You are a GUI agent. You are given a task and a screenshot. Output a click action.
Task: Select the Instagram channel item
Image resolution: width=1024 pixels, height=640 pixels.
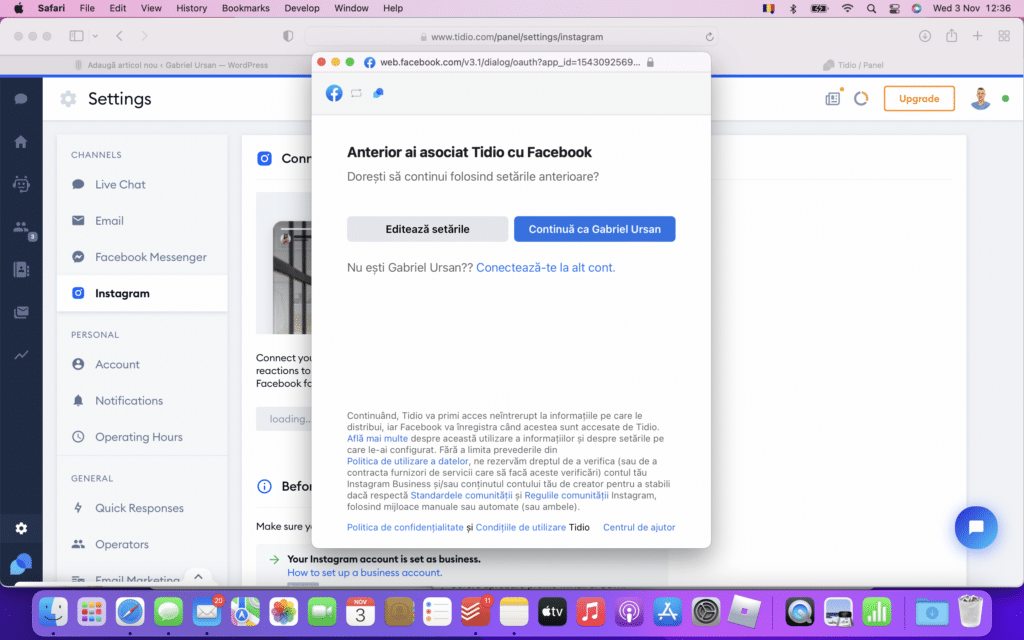142,293
